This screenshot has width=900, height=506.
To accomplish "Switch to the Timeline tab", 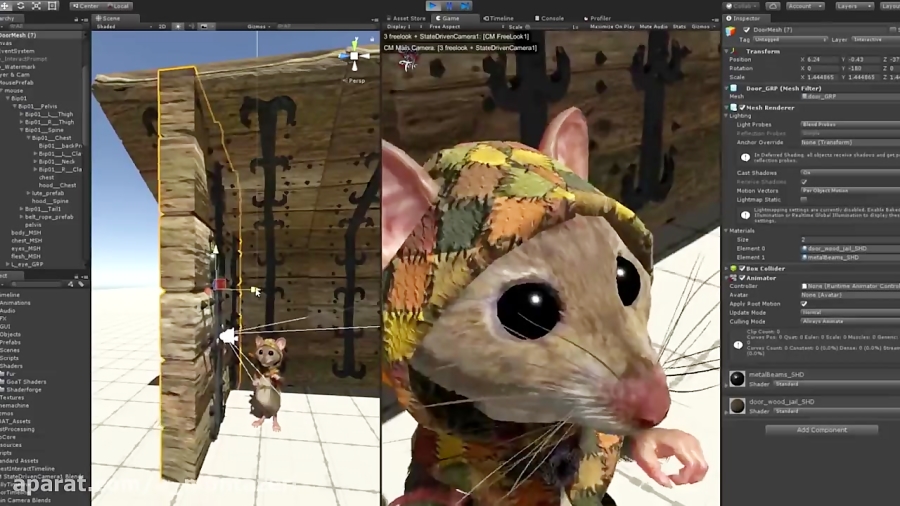I will point(498,18).
